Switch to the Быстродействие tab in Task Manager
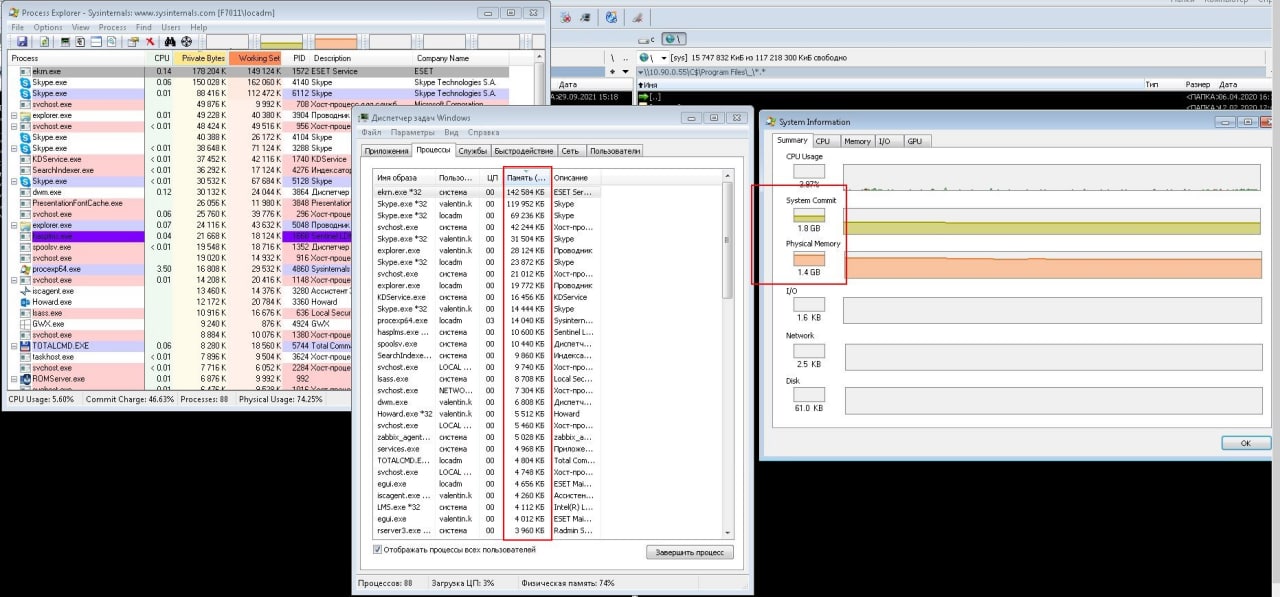Image resolution: width=1280 pixels, height=597 pixels. click(523, 151)
